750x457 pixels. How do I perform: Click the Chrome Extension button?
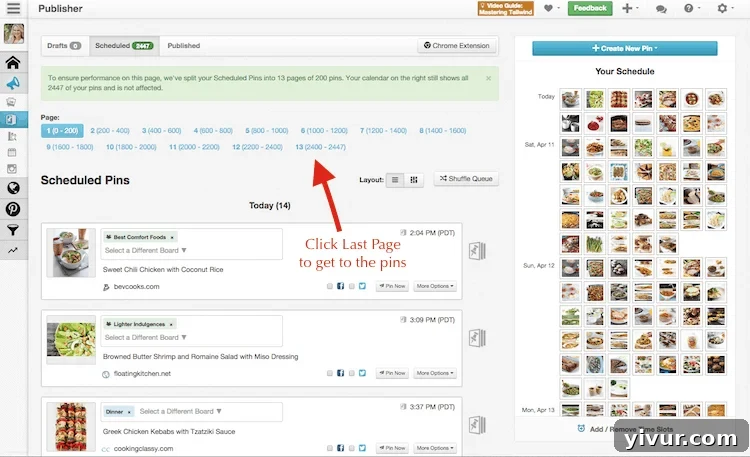(457, 46)
